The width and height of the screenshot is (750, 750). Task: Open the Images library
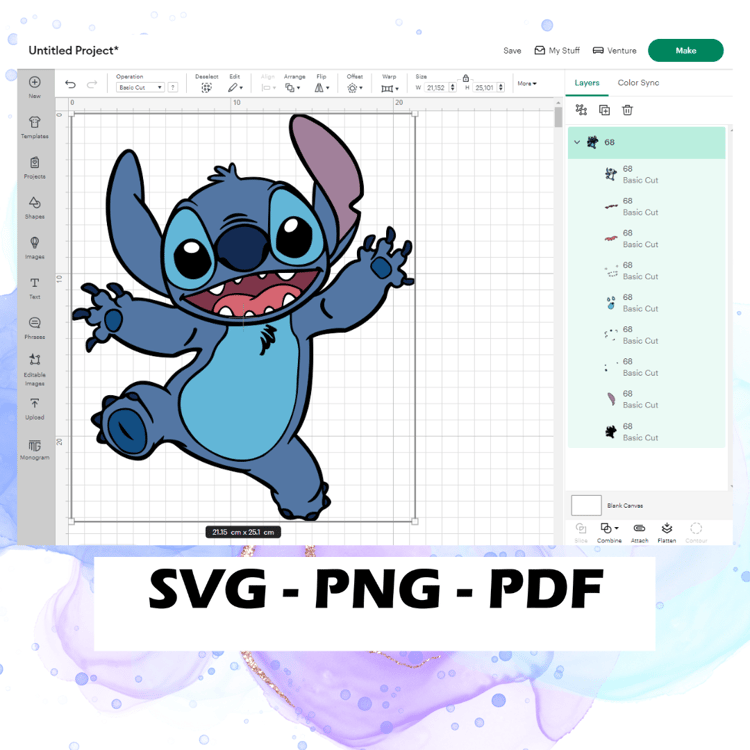point(34,247)
